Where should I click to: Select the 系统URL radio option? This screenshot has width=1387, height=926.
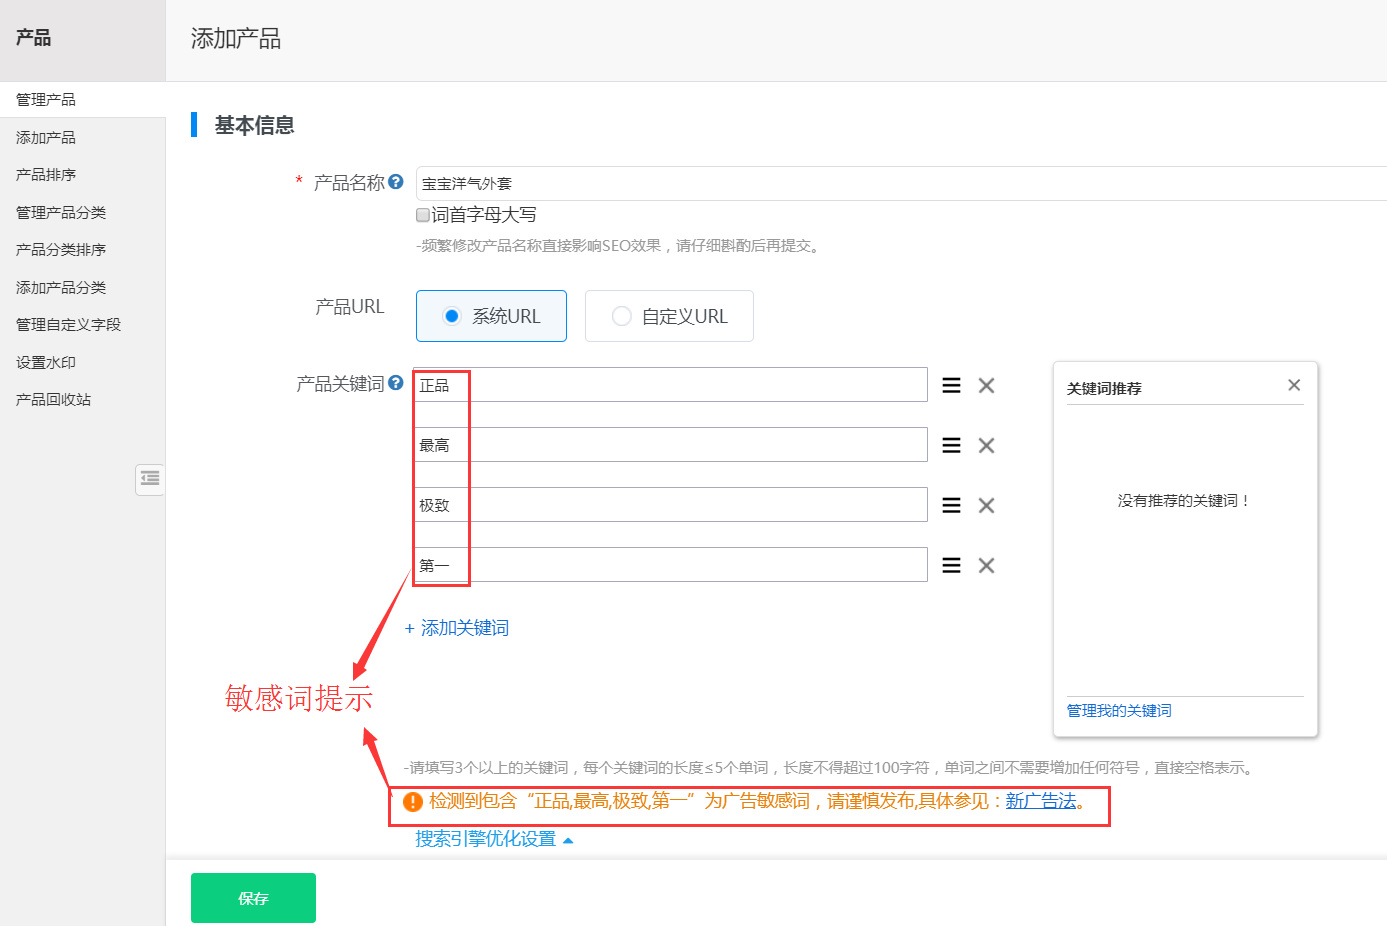[x=452, y=316]
